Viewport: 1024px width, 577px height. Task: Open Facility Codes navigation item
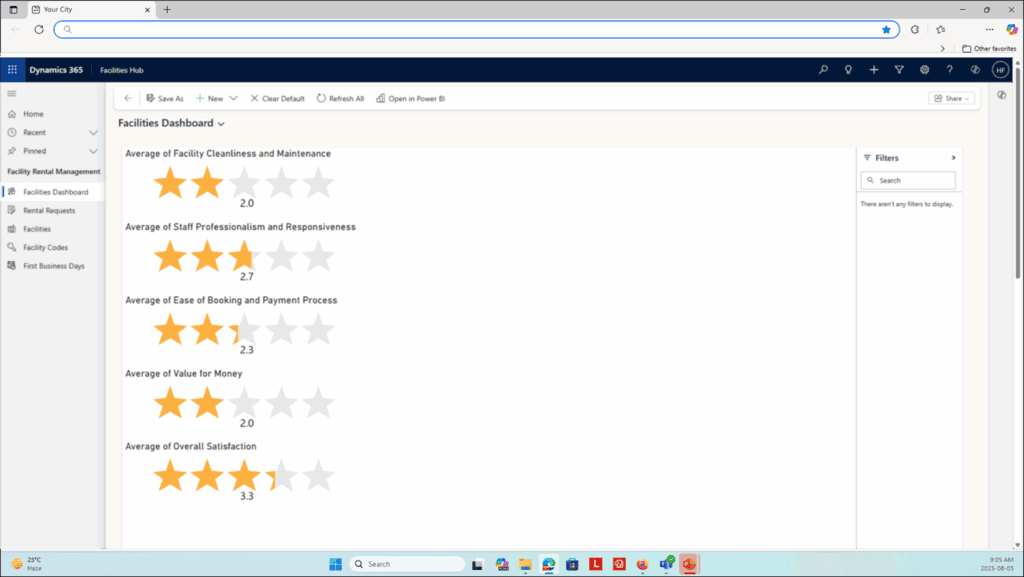pyautogui.click(x=45, y=247)
